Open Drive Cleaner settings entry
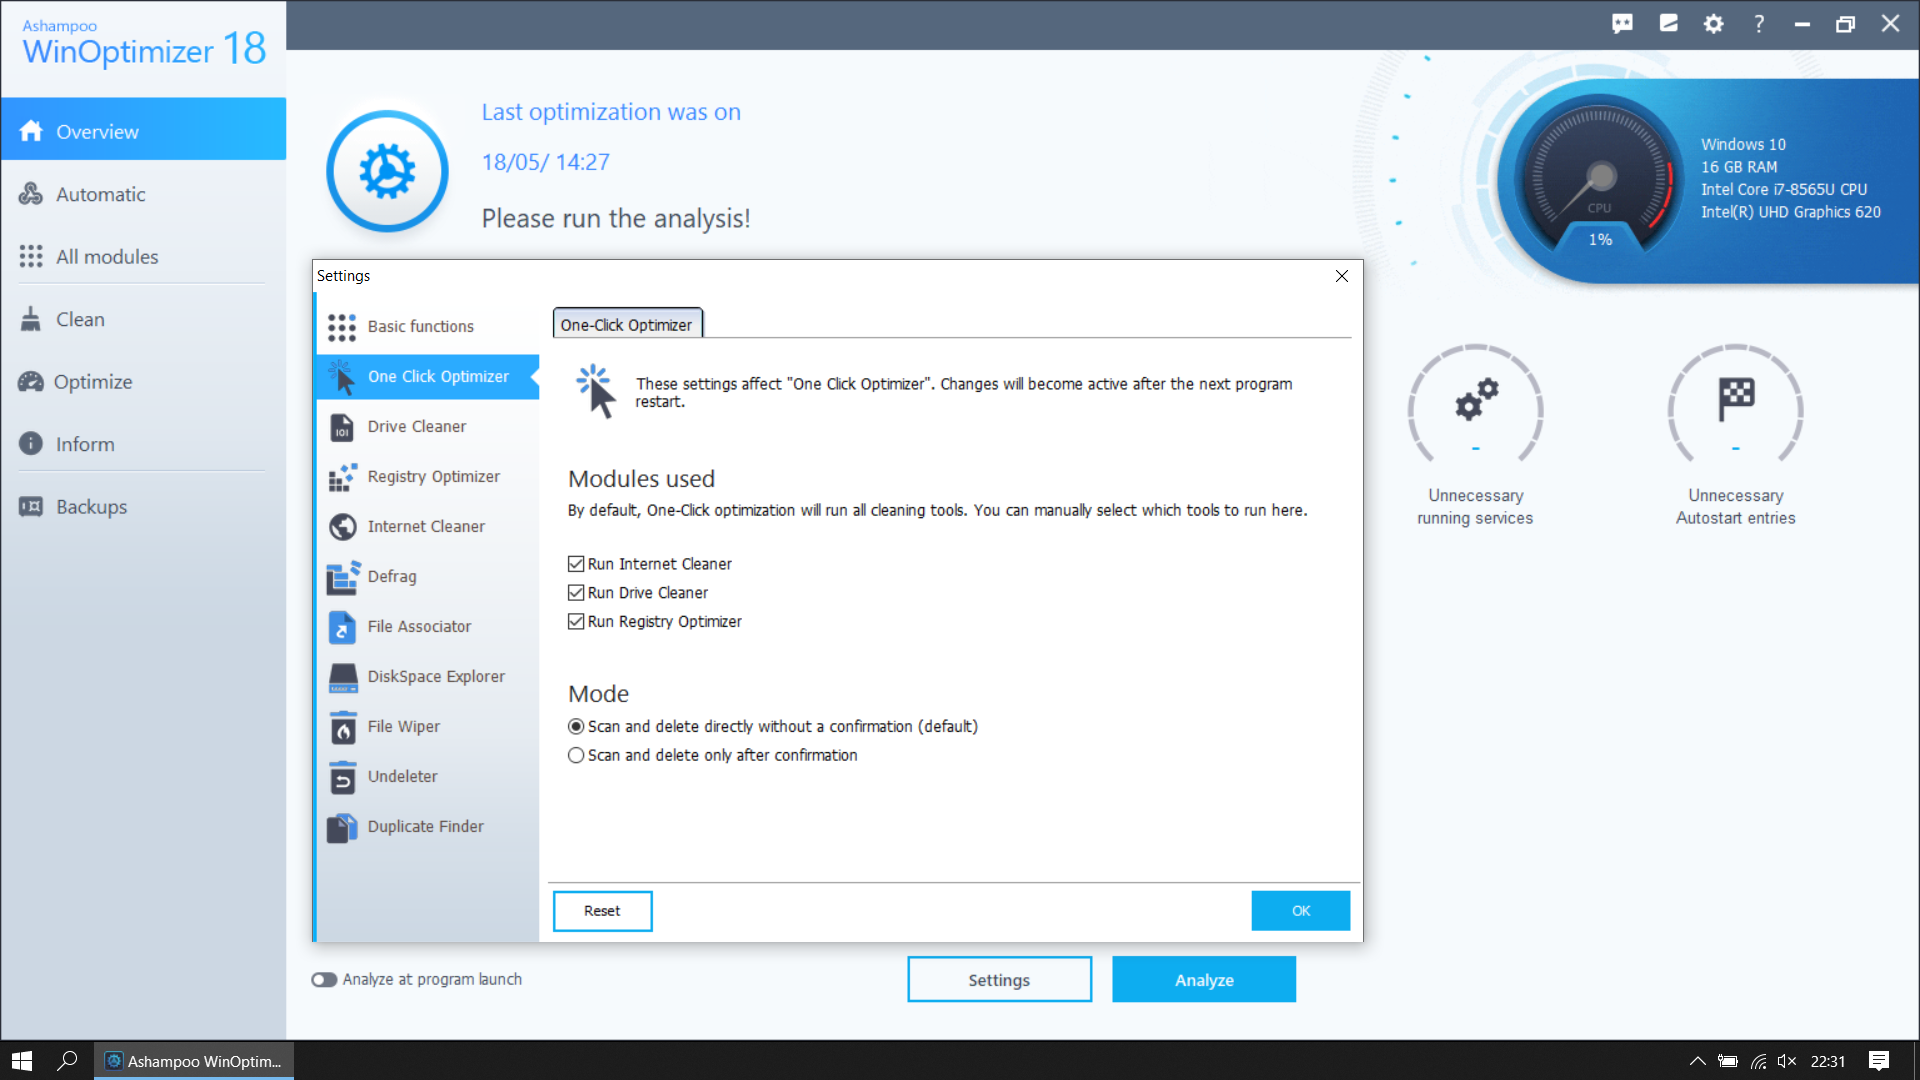 coord(428,426)
